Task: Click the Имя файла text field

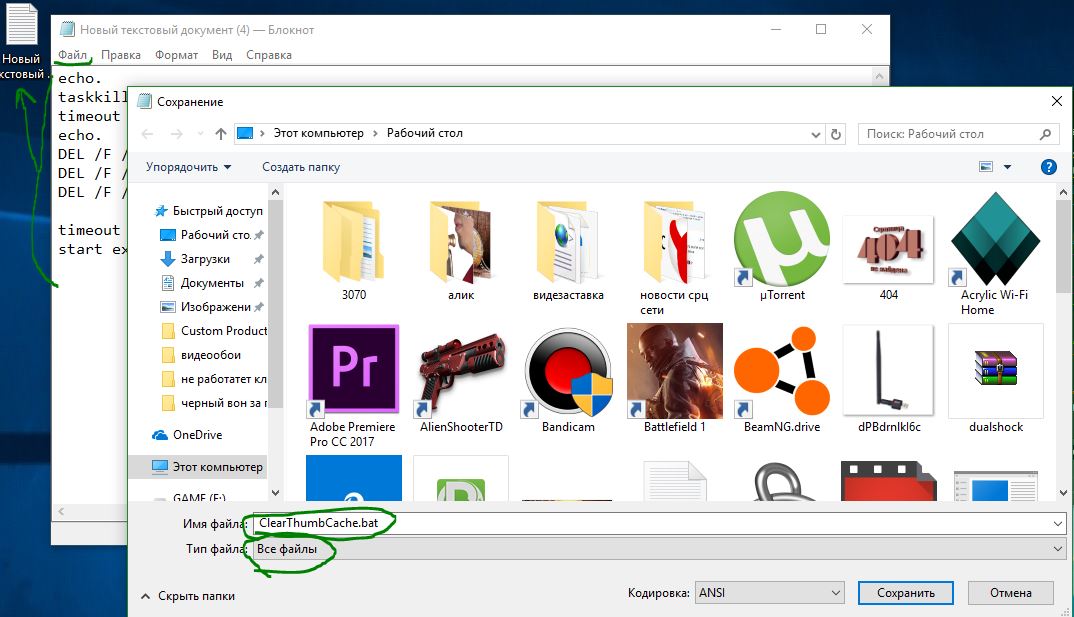Action: (651, 523)
